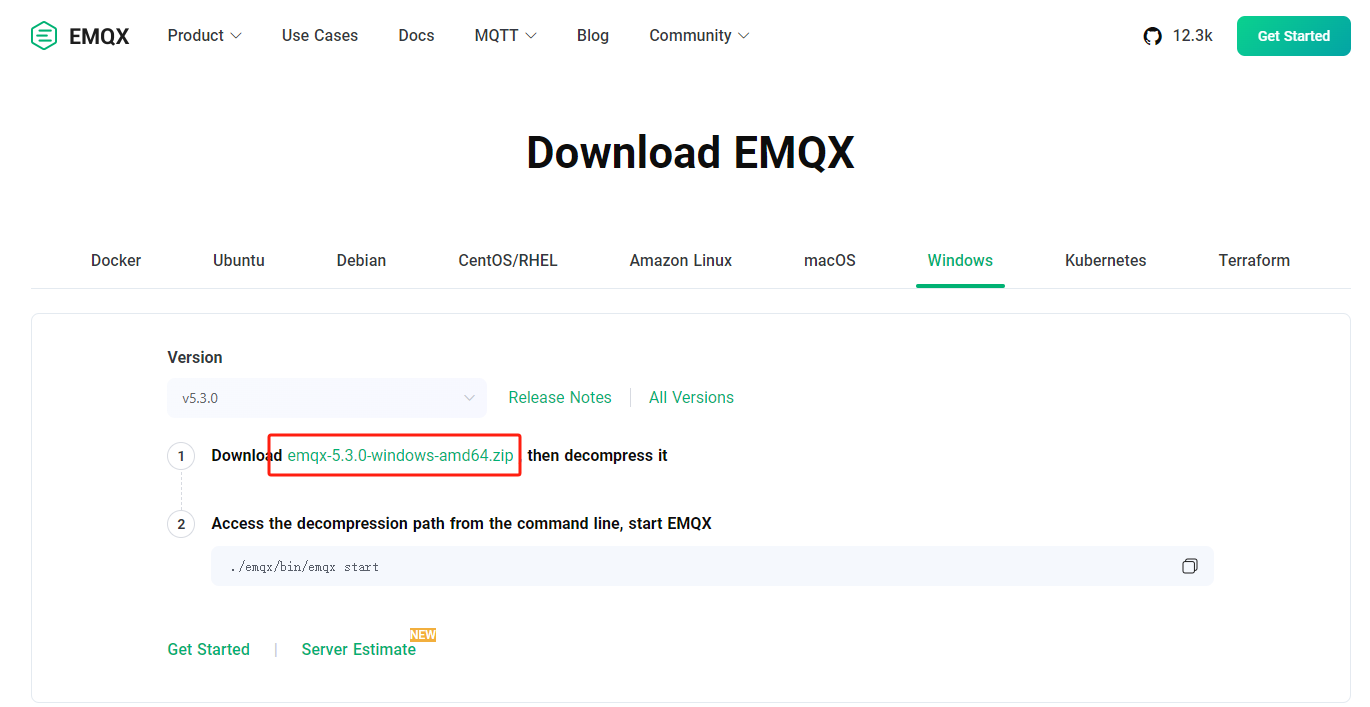Screen dimensions: 1370x707
Task: Download emqx-5.3.0-windows-amd64.zip
Action: (x=400, y=455)
